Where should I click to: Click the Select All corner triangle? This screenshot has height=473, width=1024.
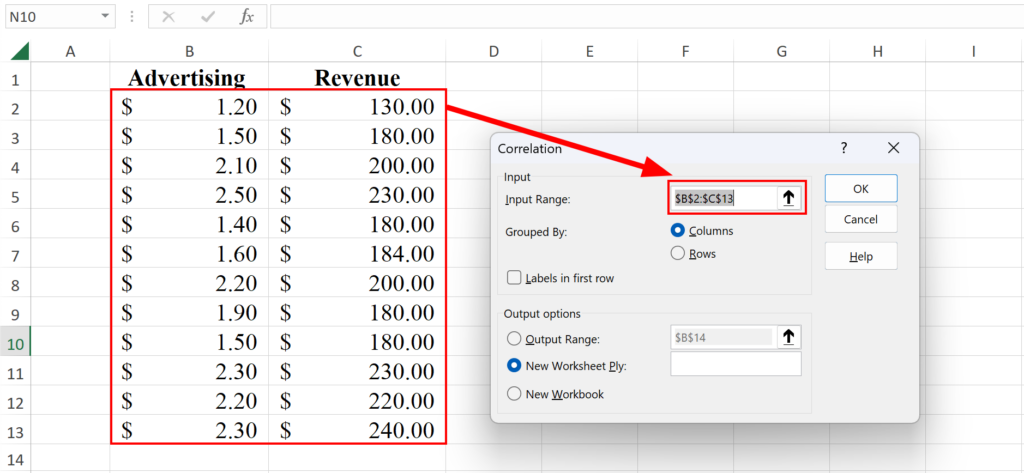(21, 51)
